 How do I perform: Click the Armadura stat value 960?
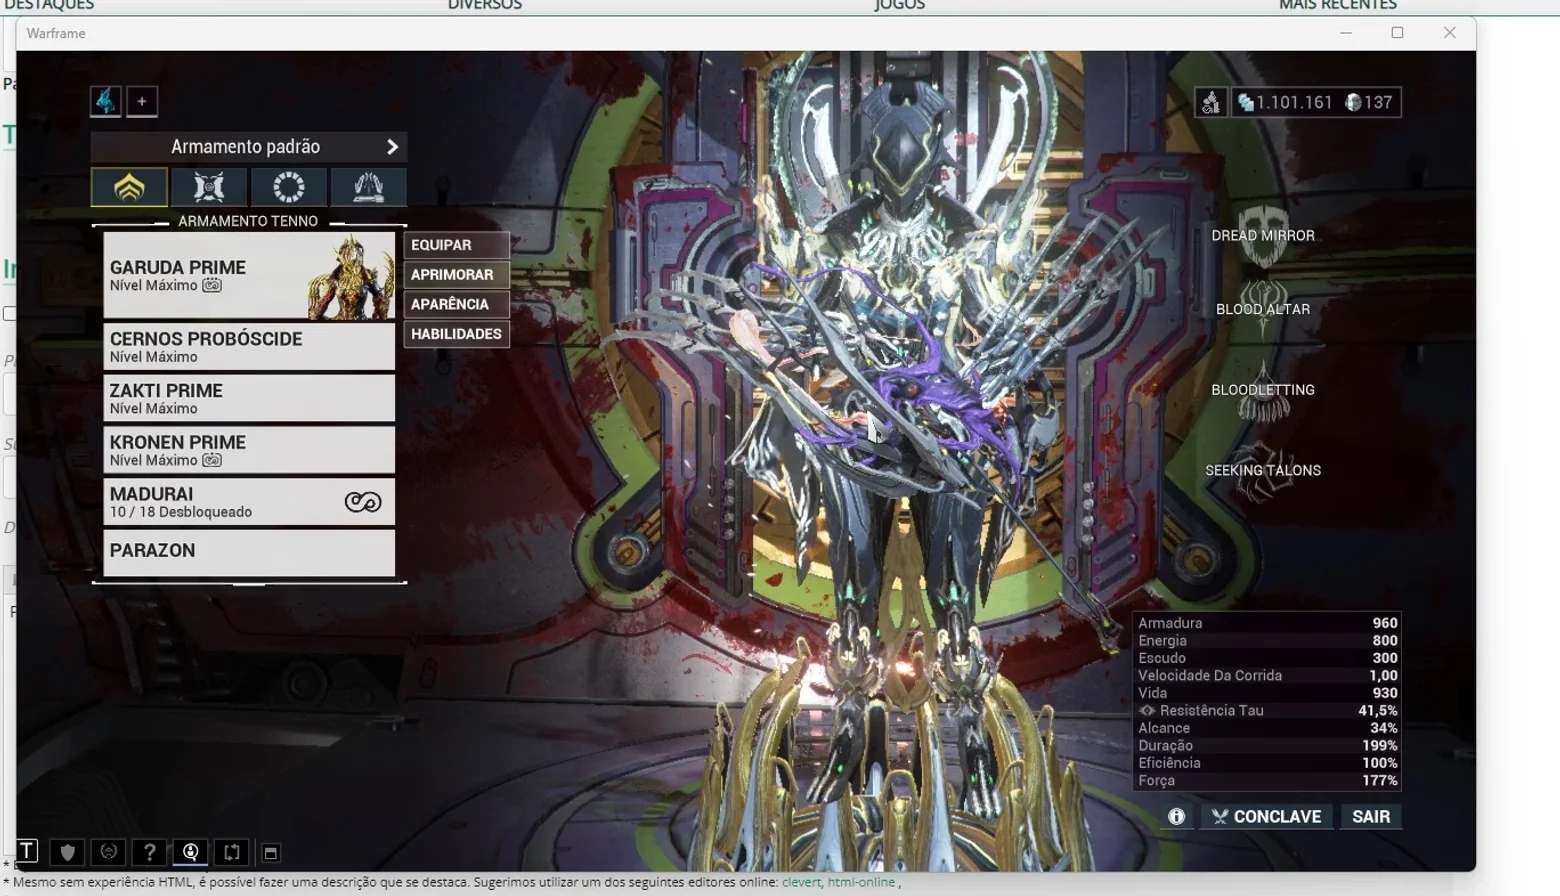coord(1385,623)
